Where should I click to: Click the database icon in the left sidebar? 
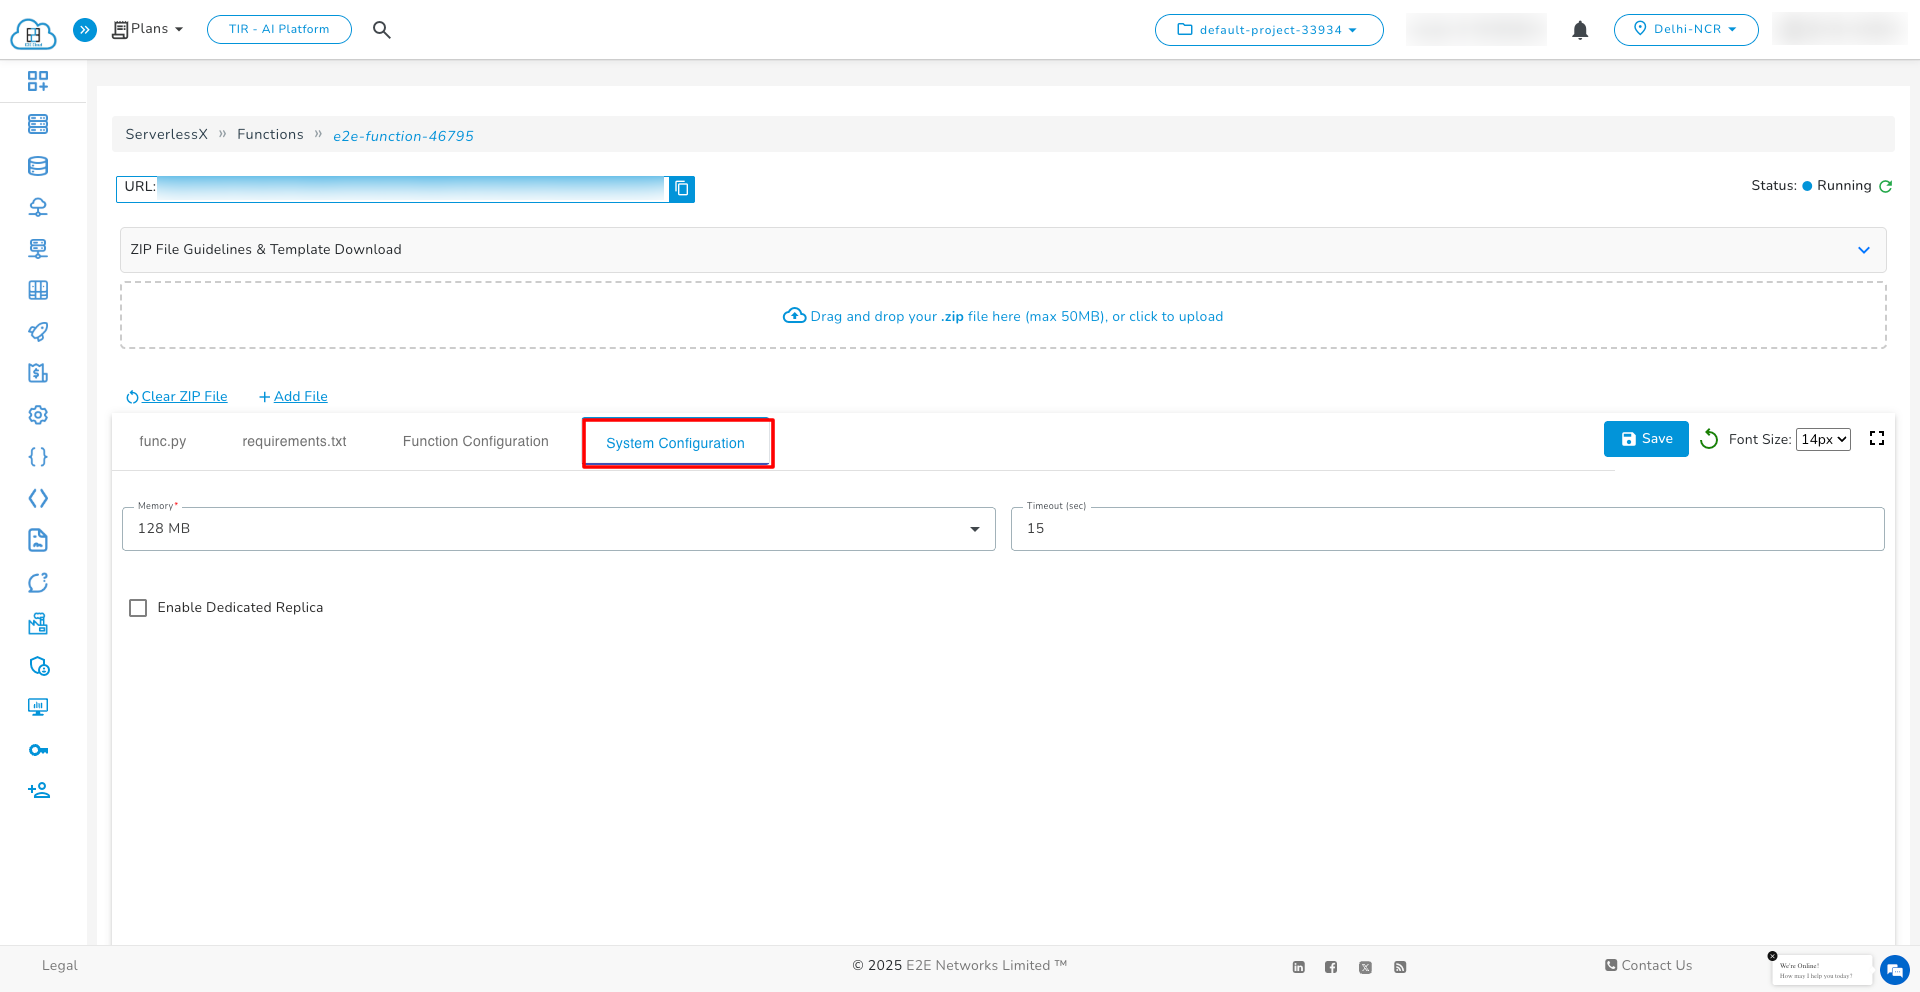pyautogui.click(x=38, y=166)
